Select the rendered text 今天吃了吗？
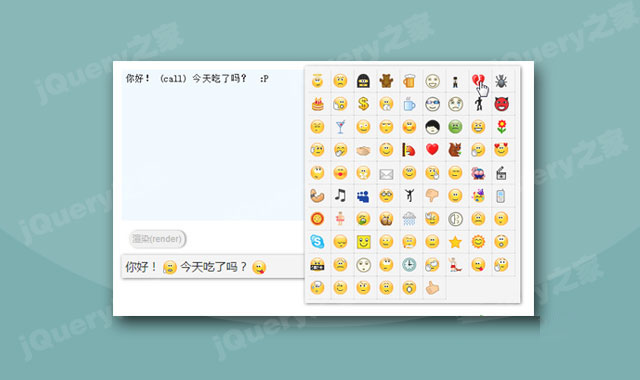This screenshot has height=380, width=640. [x=214, y=267]
